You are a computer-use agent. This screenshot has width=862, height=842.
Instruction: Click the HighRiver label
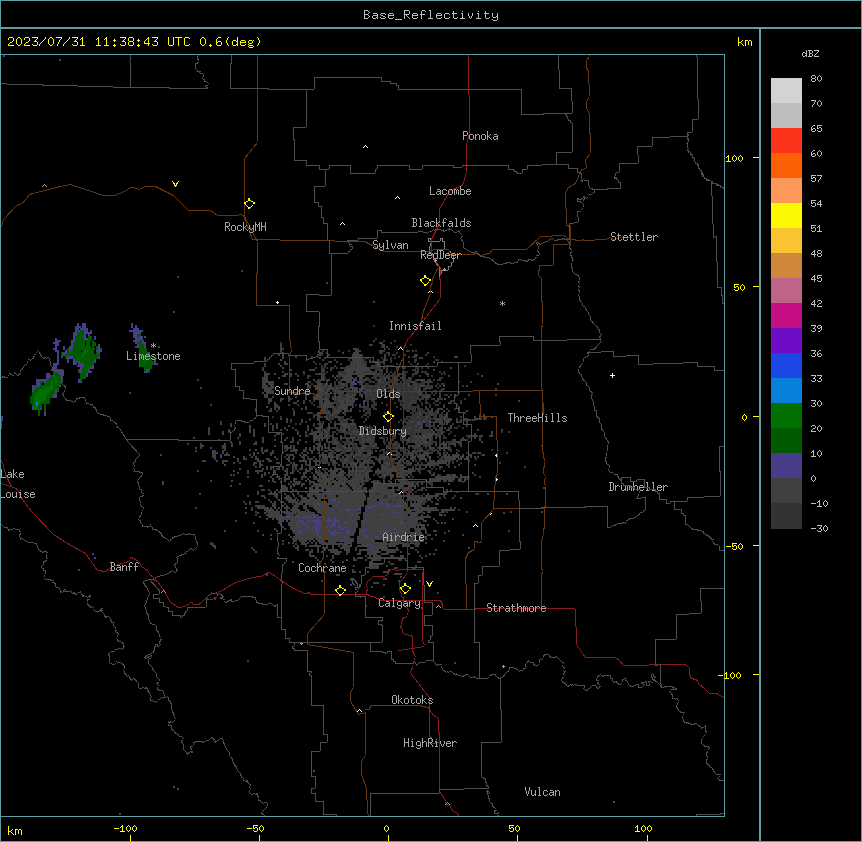coord(430,743)
